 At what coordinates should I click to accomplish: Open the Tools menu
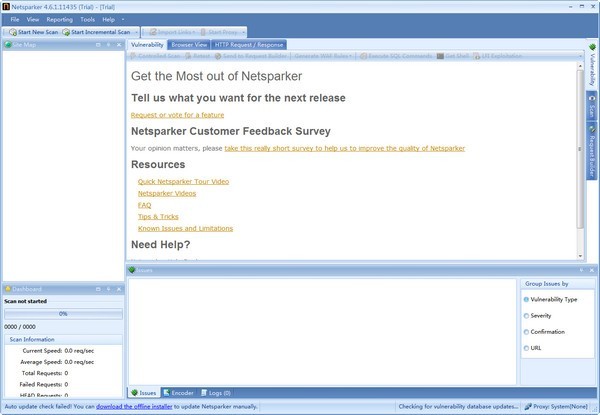click(x=88, y=19)
